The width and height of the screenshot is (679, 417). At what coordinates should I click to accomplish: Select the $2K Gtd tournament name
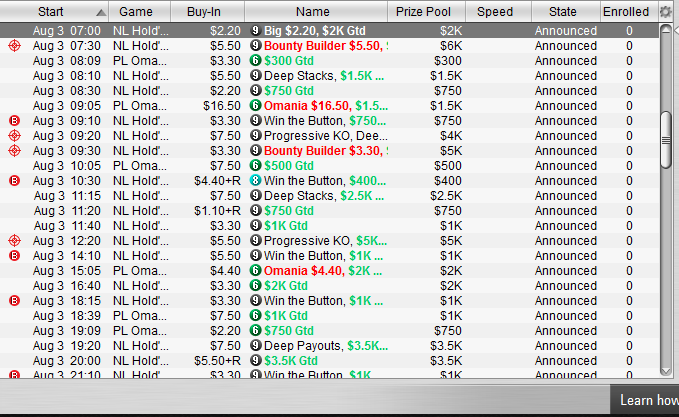tap(286, 286)
